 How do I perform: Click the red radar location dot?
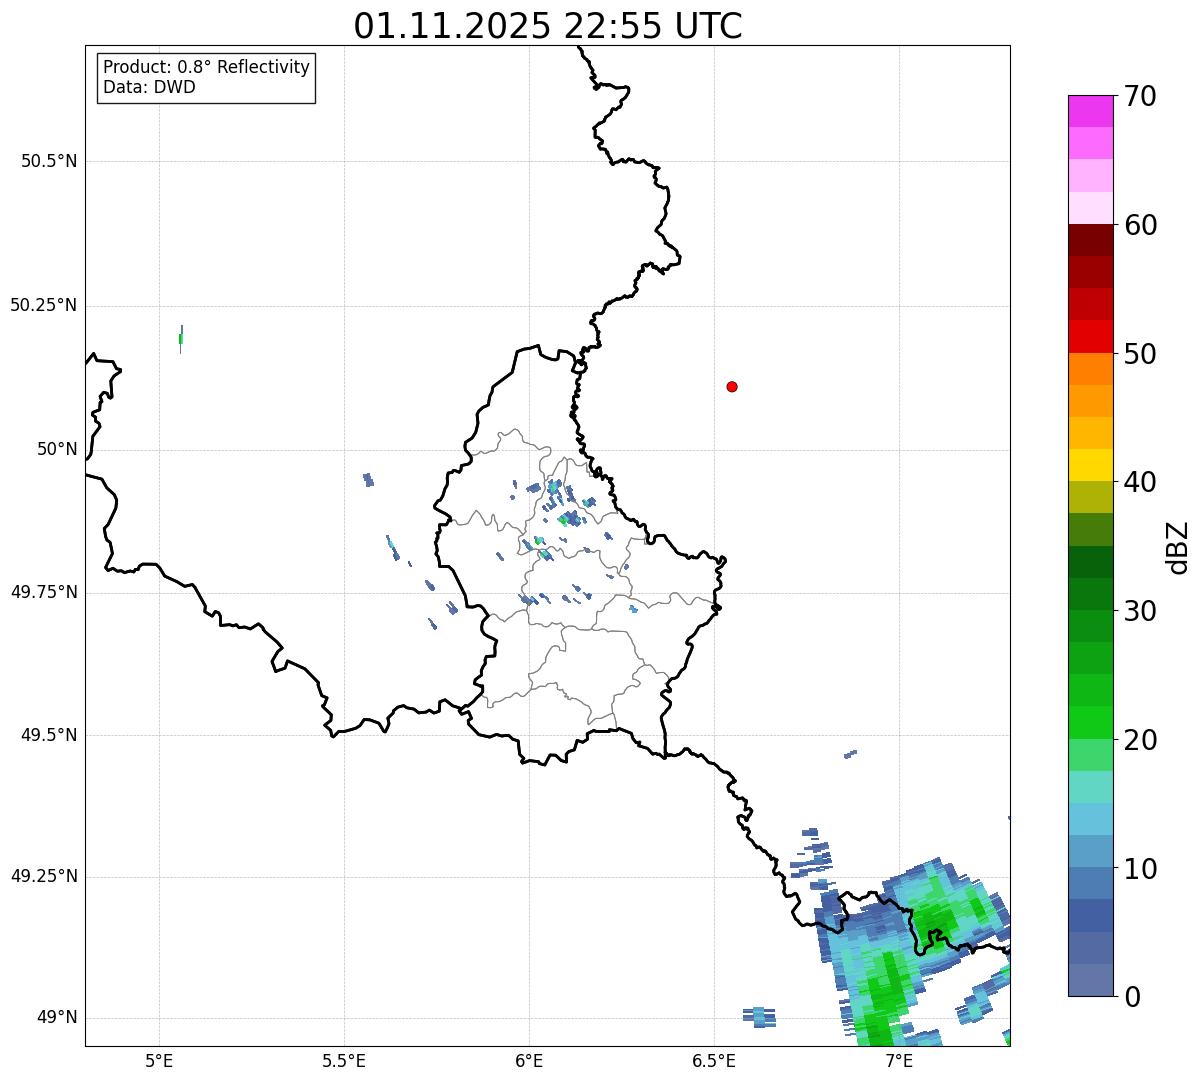pos(732,386)
